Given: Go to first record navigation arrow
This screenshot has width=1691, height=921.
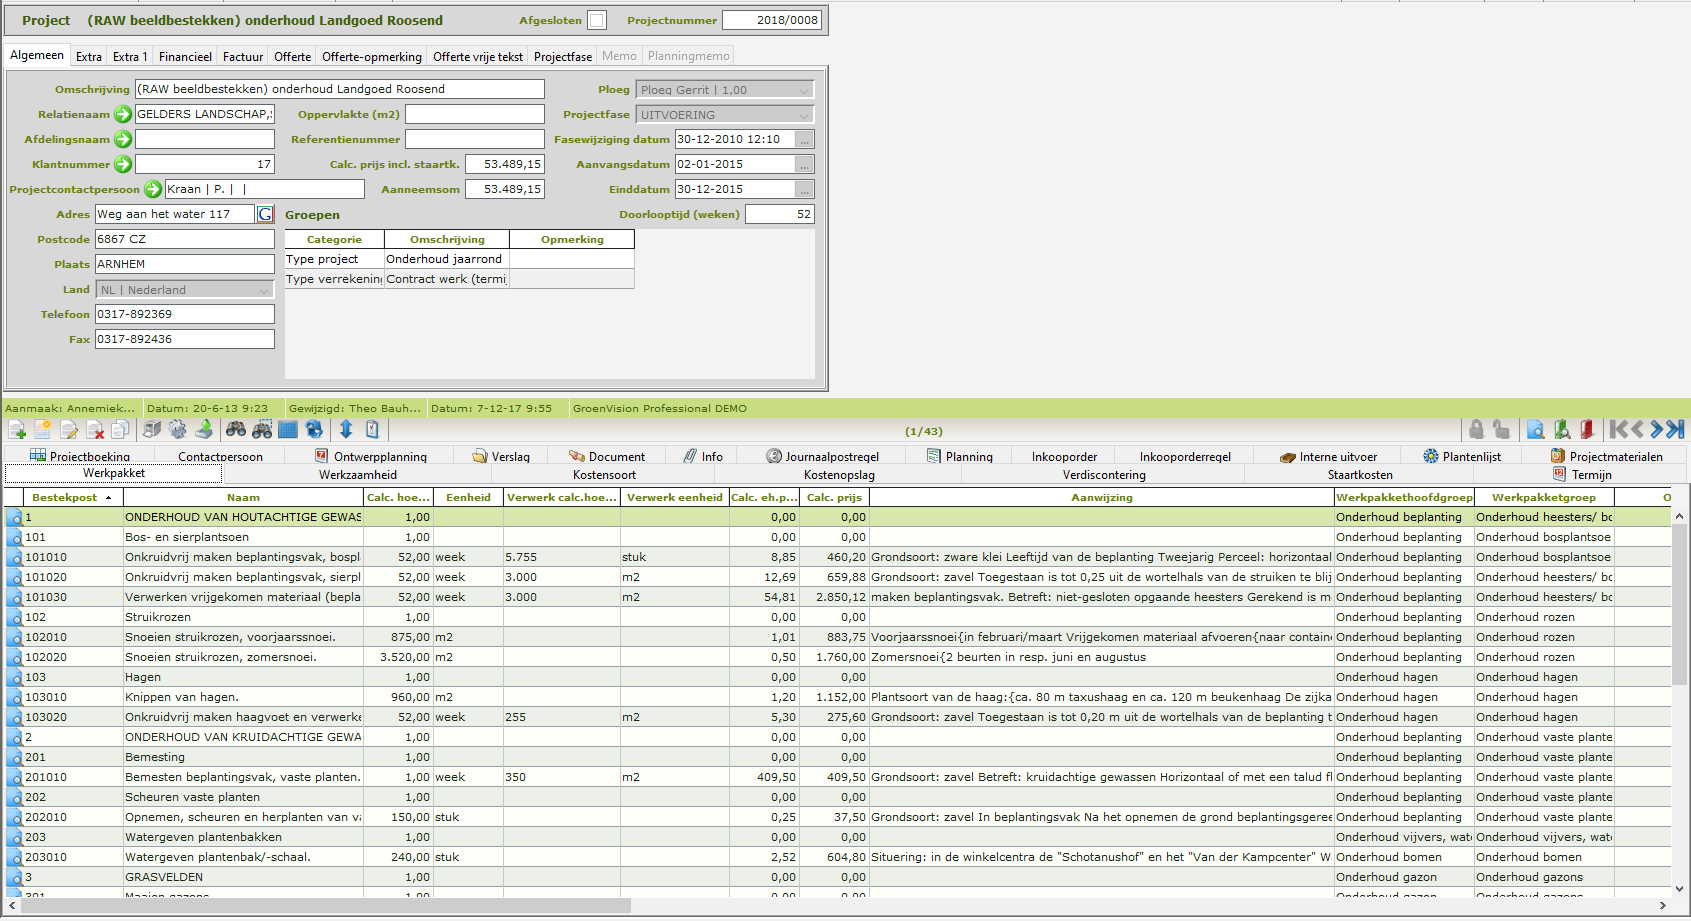Looking at the screenshot, I should (x=1618, y=430).
